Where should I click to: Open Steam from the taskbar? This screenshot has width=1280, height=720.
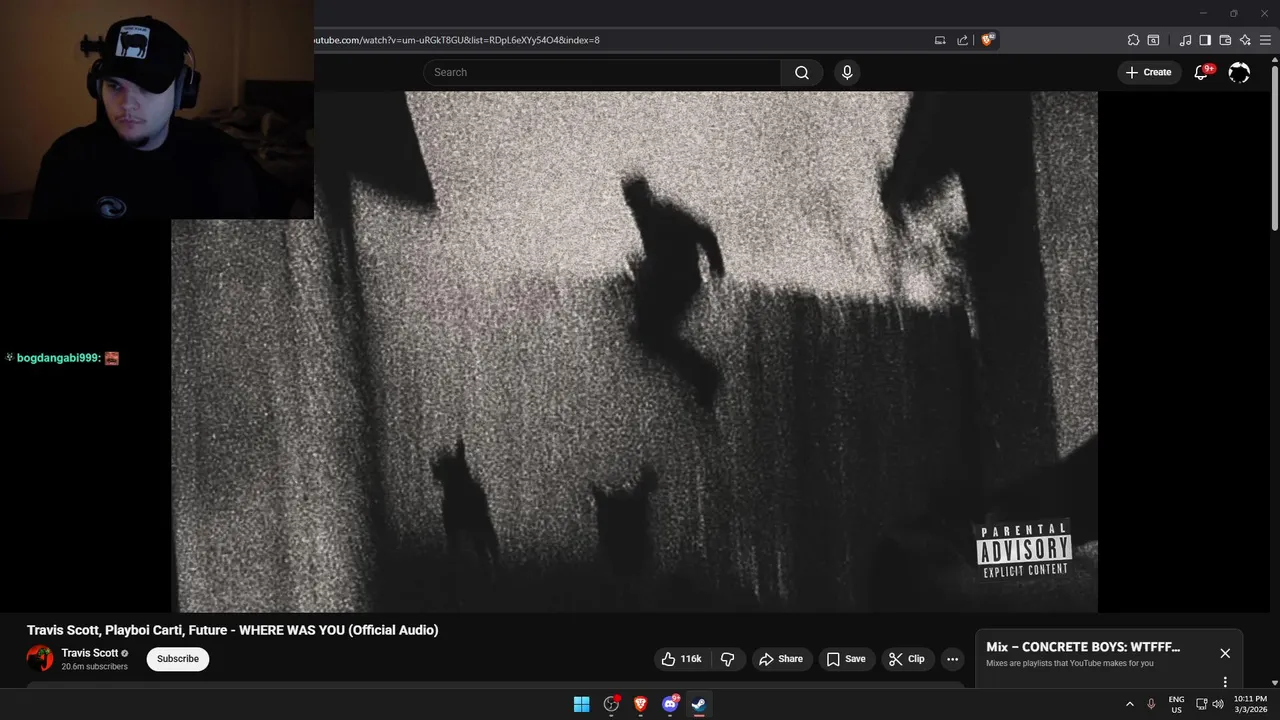pos(699,704)
